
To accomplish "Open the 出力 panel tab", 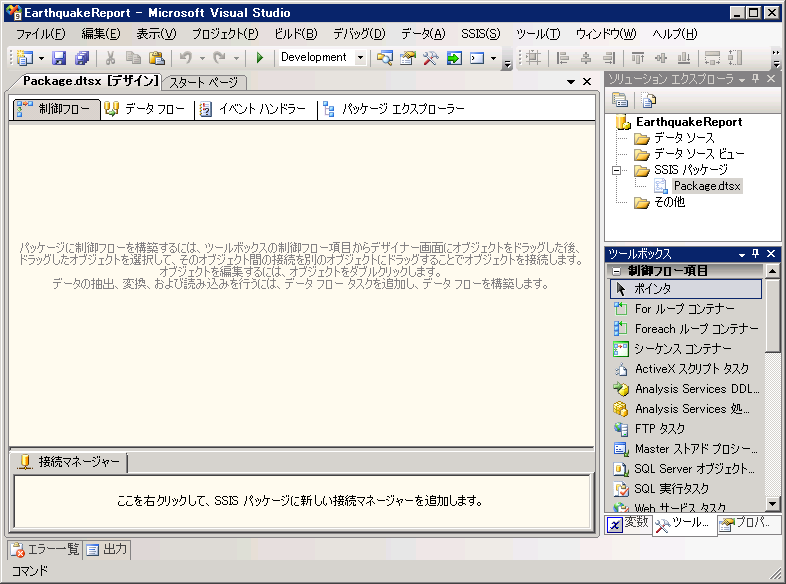I will point(107,550).
